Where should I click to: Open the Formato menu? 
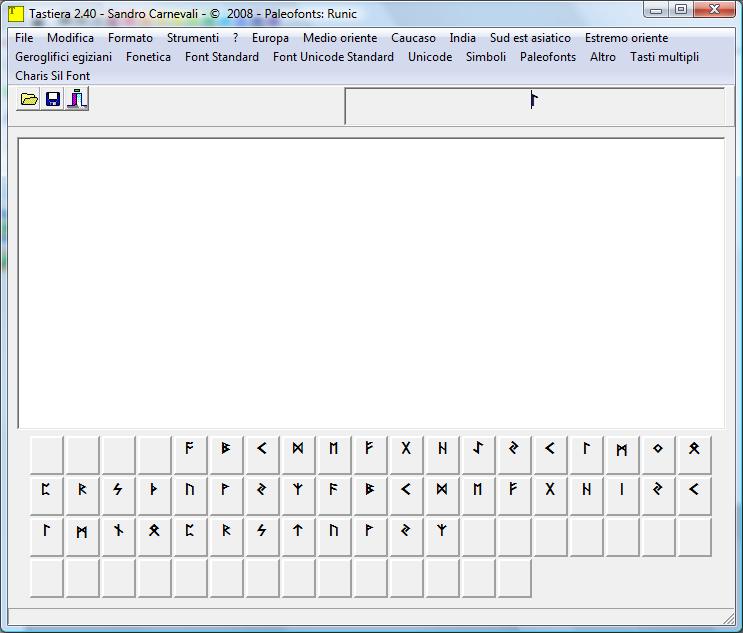[x=130, y=38]
